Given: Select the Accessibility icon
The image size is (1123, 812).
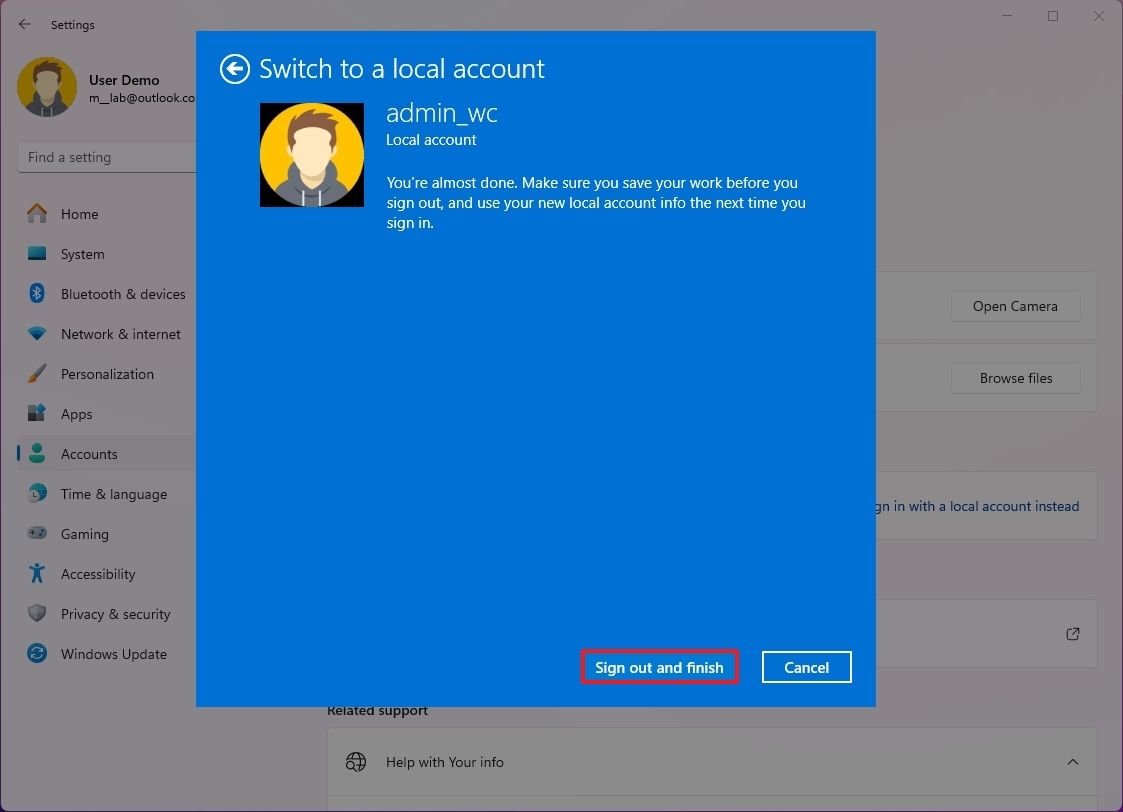Looking at the screenshot, I should [x=36, y=574].
